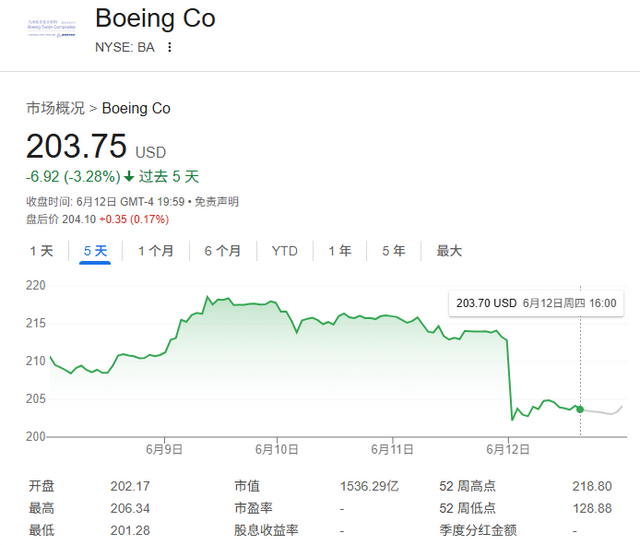Viewport: 640px width, 545px height.
Task: Select the 最大 range tab
Action: coord(449,251)
